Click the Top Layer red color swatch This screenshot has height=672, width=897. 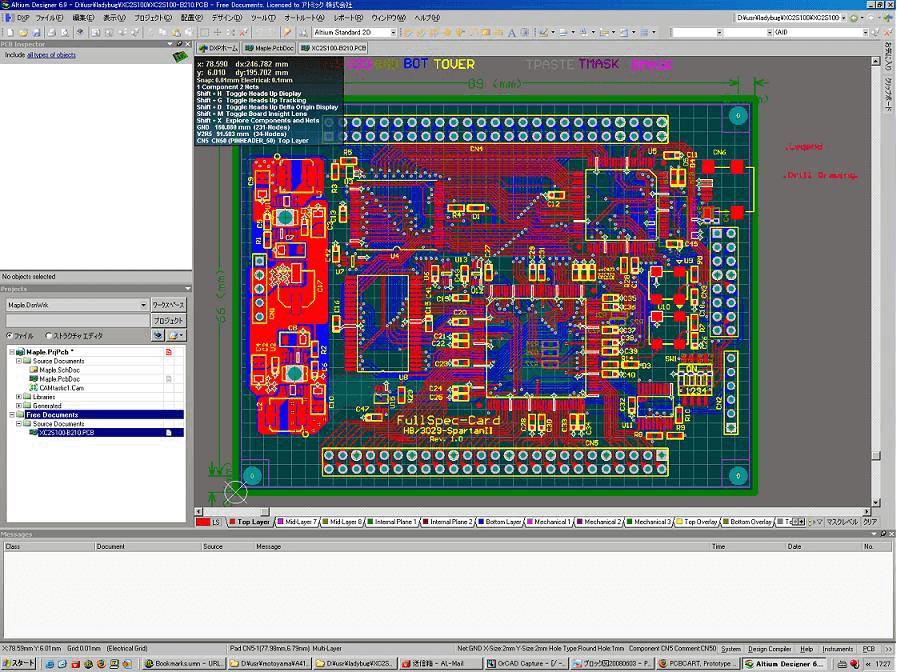(231, 521)
